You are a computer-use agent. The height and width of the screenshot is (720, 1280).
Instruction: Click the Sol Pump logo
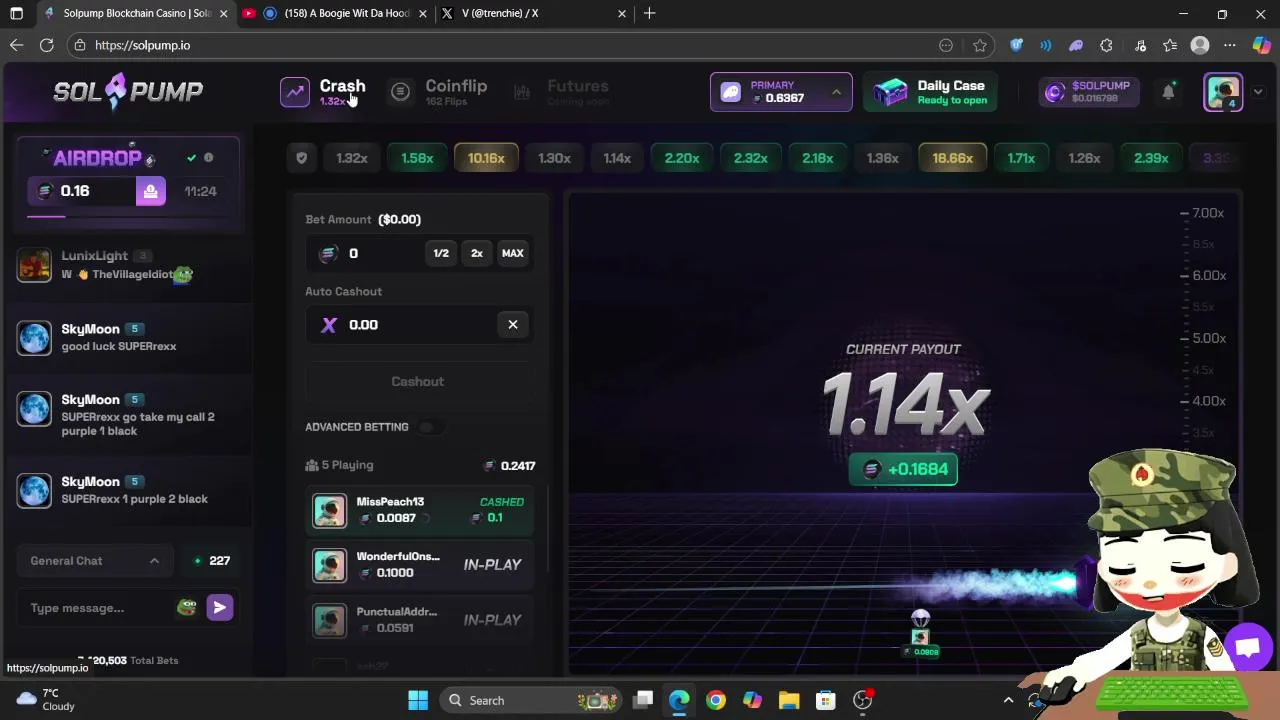click(128, 91)
